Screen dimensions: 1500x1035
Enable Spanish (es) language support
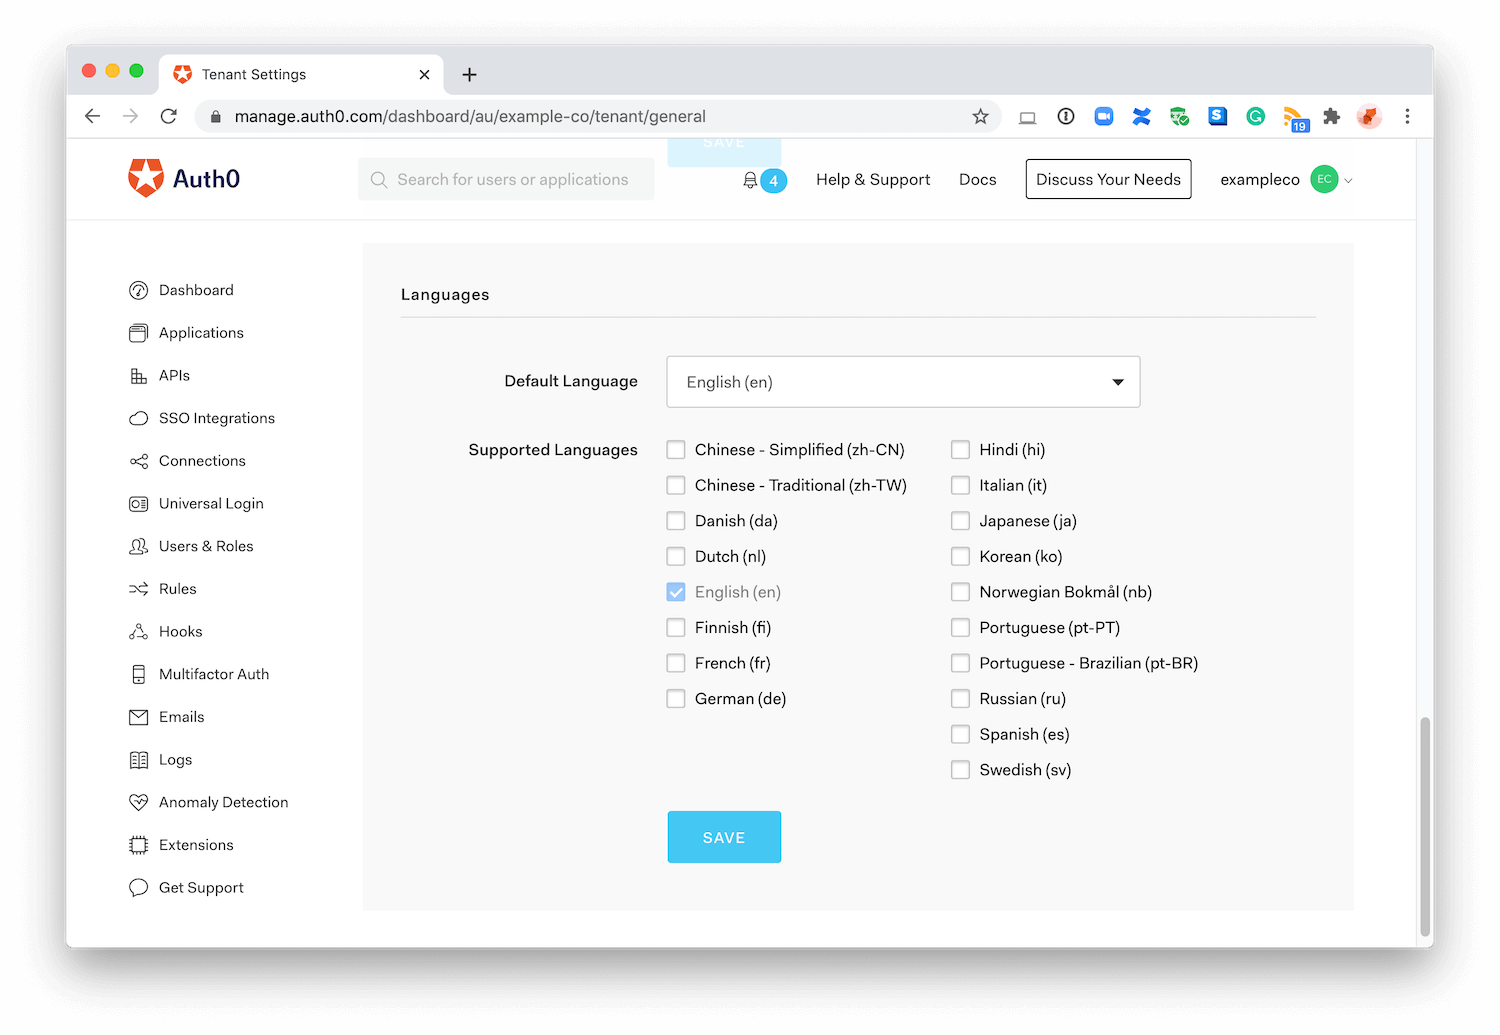[960, 734]
